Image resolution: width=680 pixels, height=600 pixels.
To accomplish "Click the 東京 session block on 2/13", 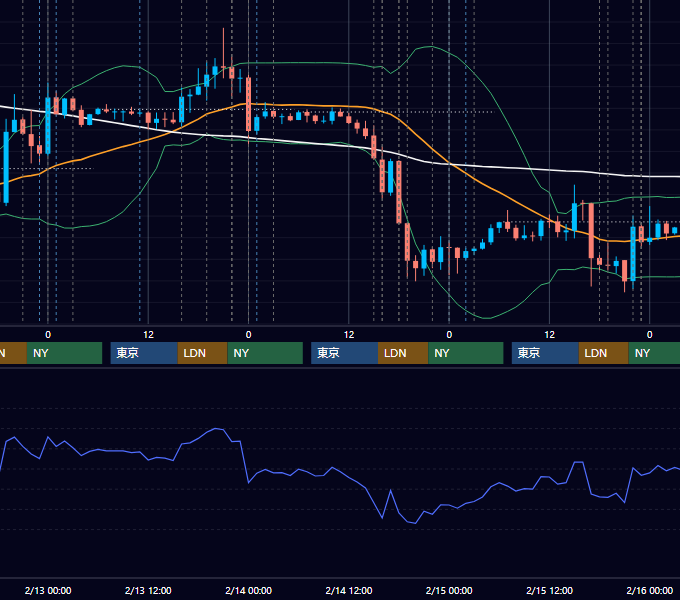I will [x=144, y=353].
